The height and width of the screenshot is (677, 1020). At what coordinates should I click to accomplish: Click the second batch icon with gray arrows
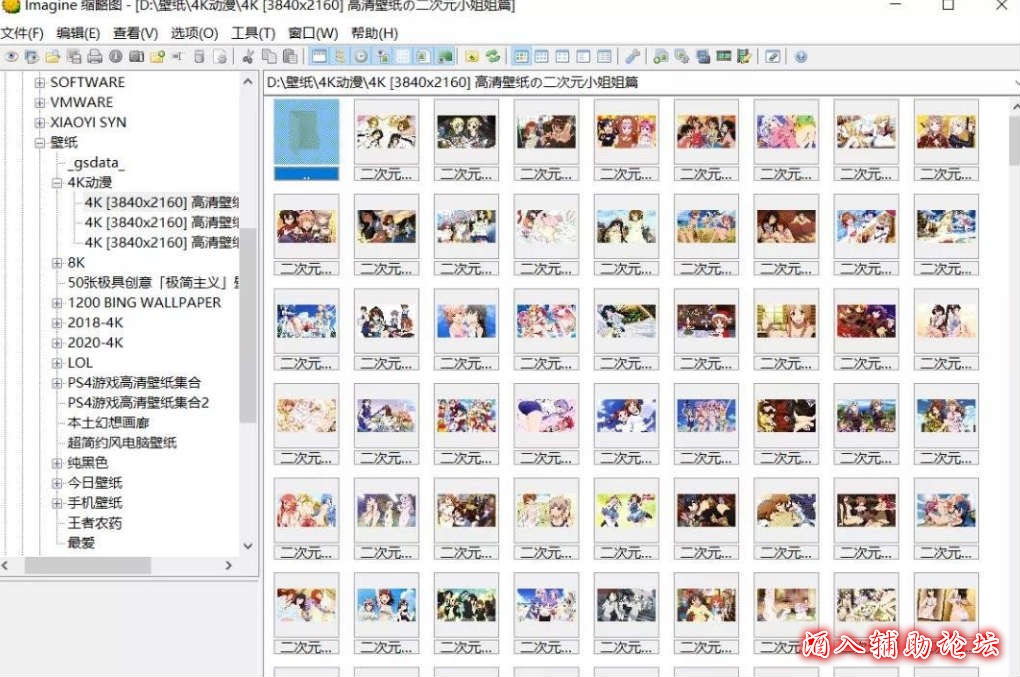[x=681, y=57]
